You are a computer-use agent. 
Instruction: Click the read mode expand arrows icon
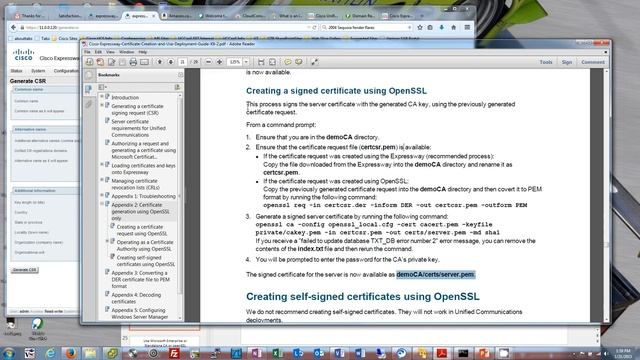pyautogui.click(x=314, y=62)
